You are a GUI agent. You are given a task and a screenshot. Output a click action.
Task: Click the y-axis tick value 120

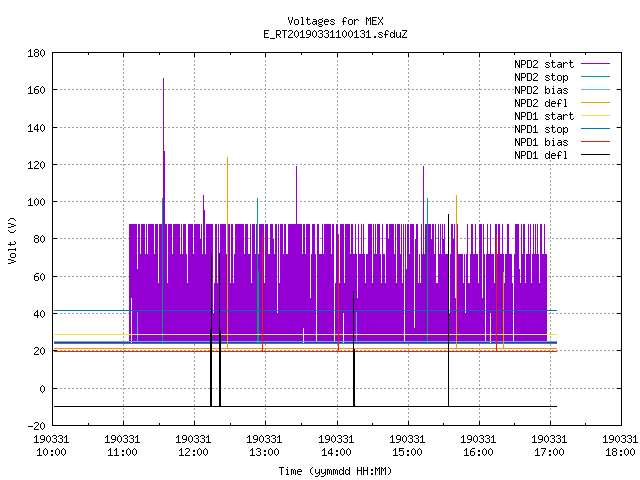tap(36, 165)
